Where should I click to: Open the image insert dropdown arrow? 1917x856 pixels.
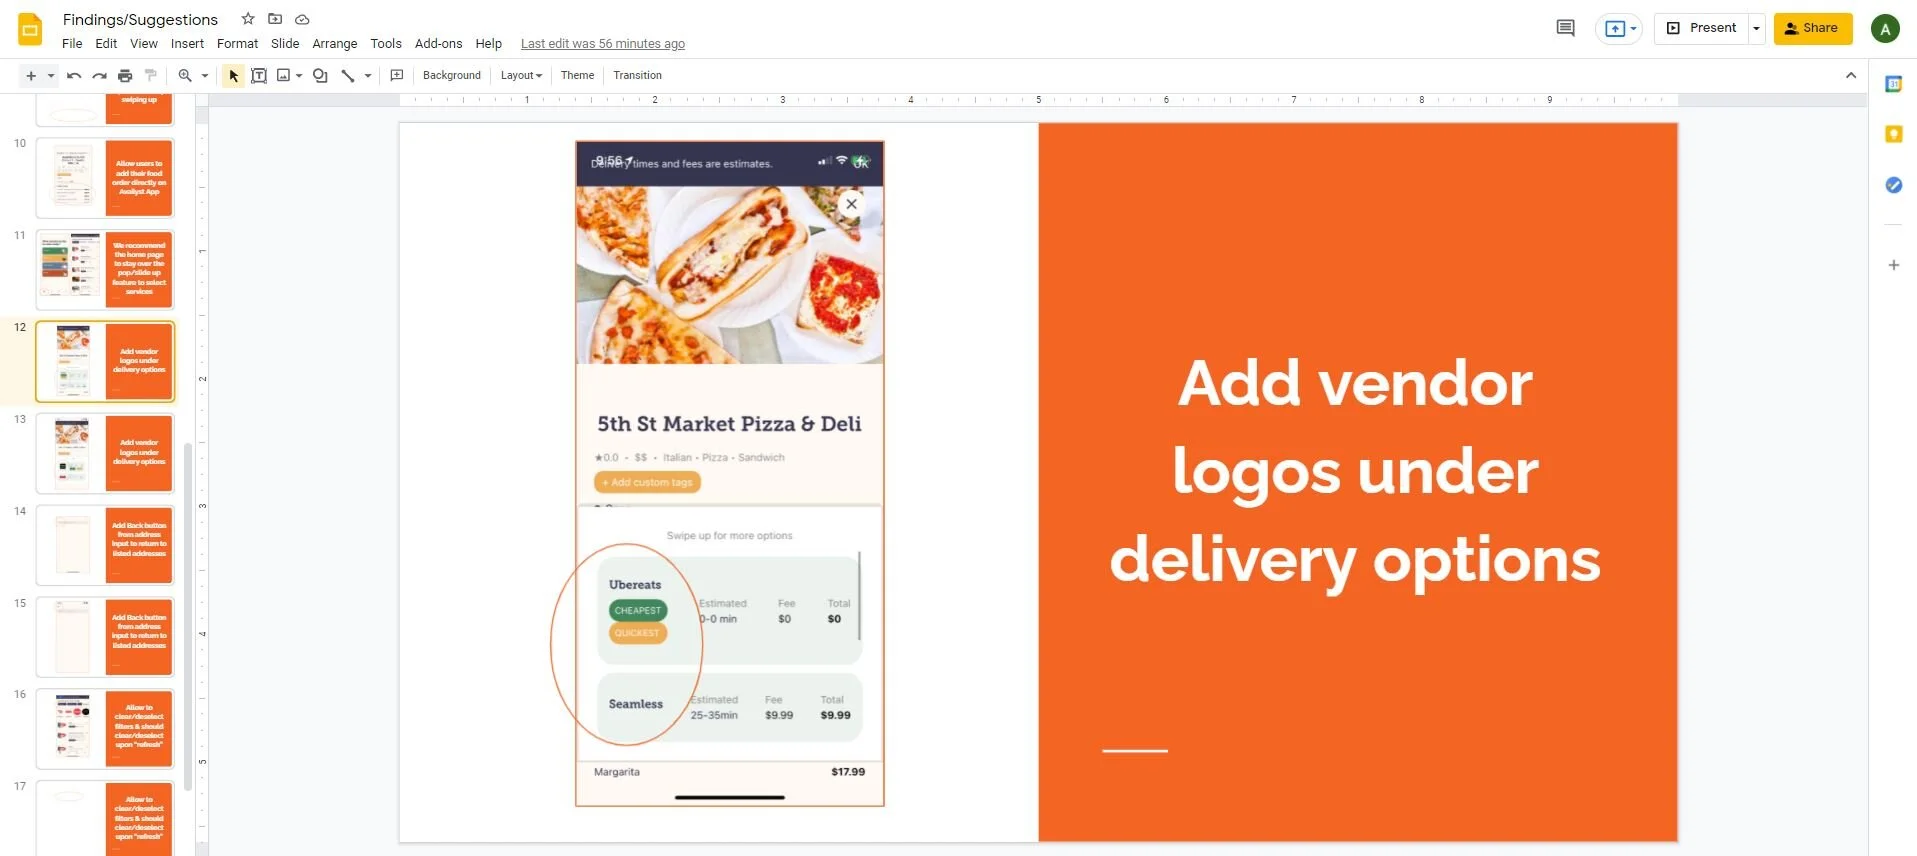tap(299, 75)
